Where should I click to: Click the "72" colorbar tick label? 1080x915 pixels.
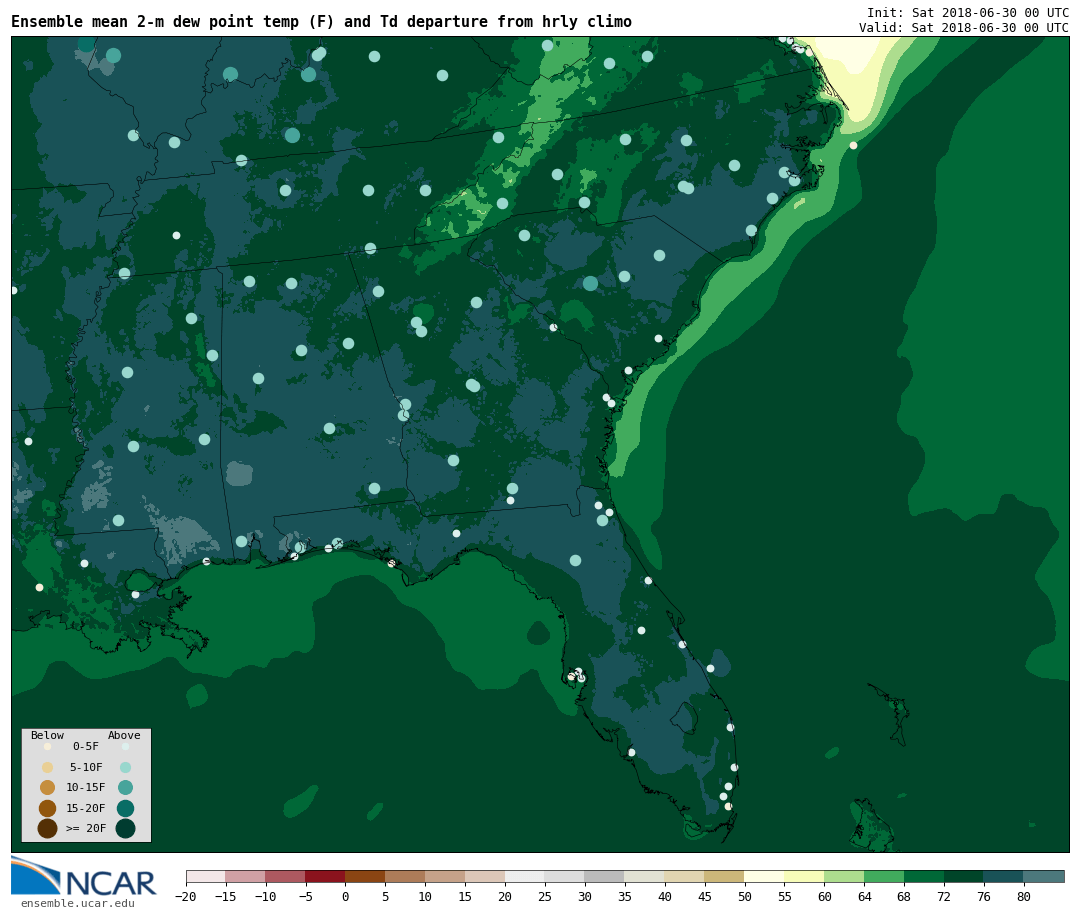coord(944,896)
